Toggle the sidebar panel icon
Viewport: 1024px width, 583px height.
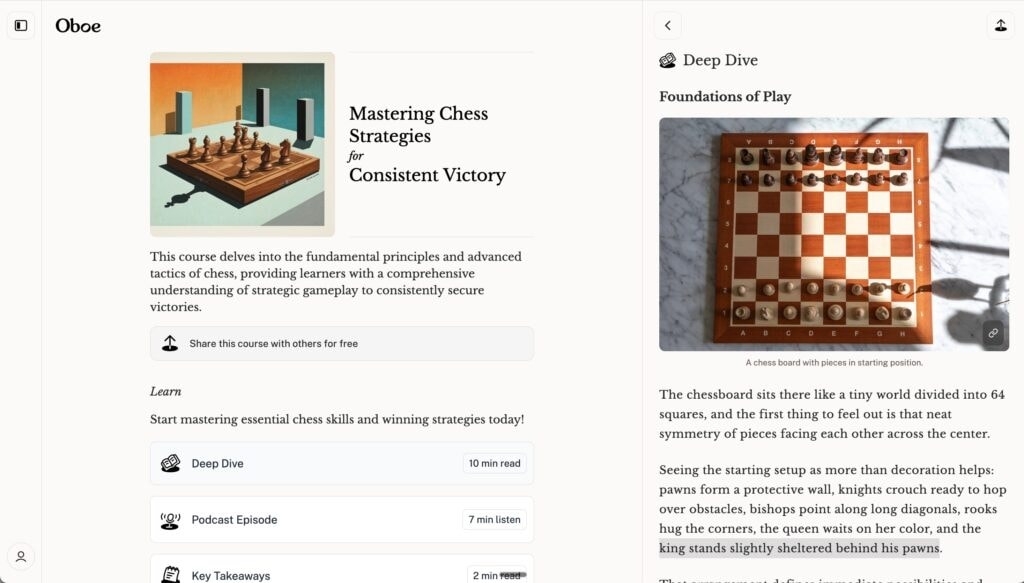coord(21,25)
